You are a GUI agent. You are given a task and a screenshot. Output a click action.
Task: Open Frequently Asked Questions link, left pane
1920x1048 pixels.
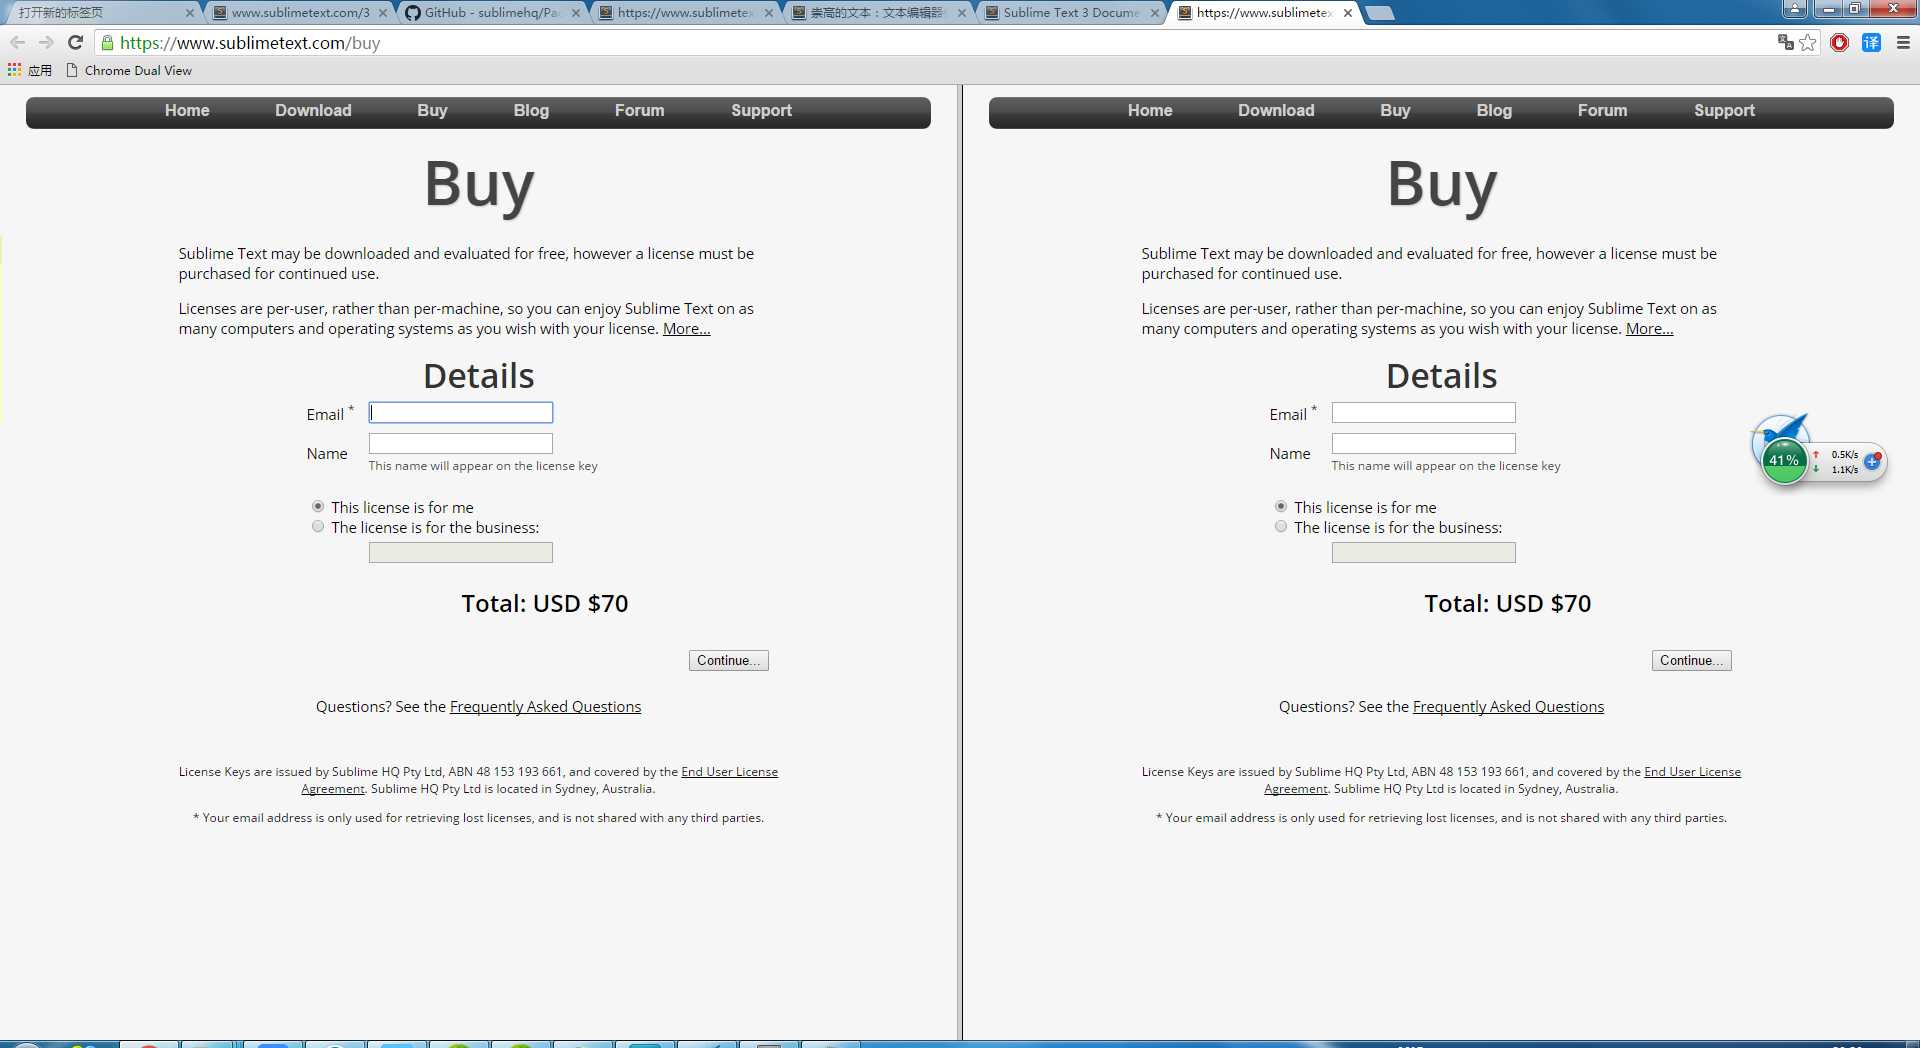[x=545, y=707]
